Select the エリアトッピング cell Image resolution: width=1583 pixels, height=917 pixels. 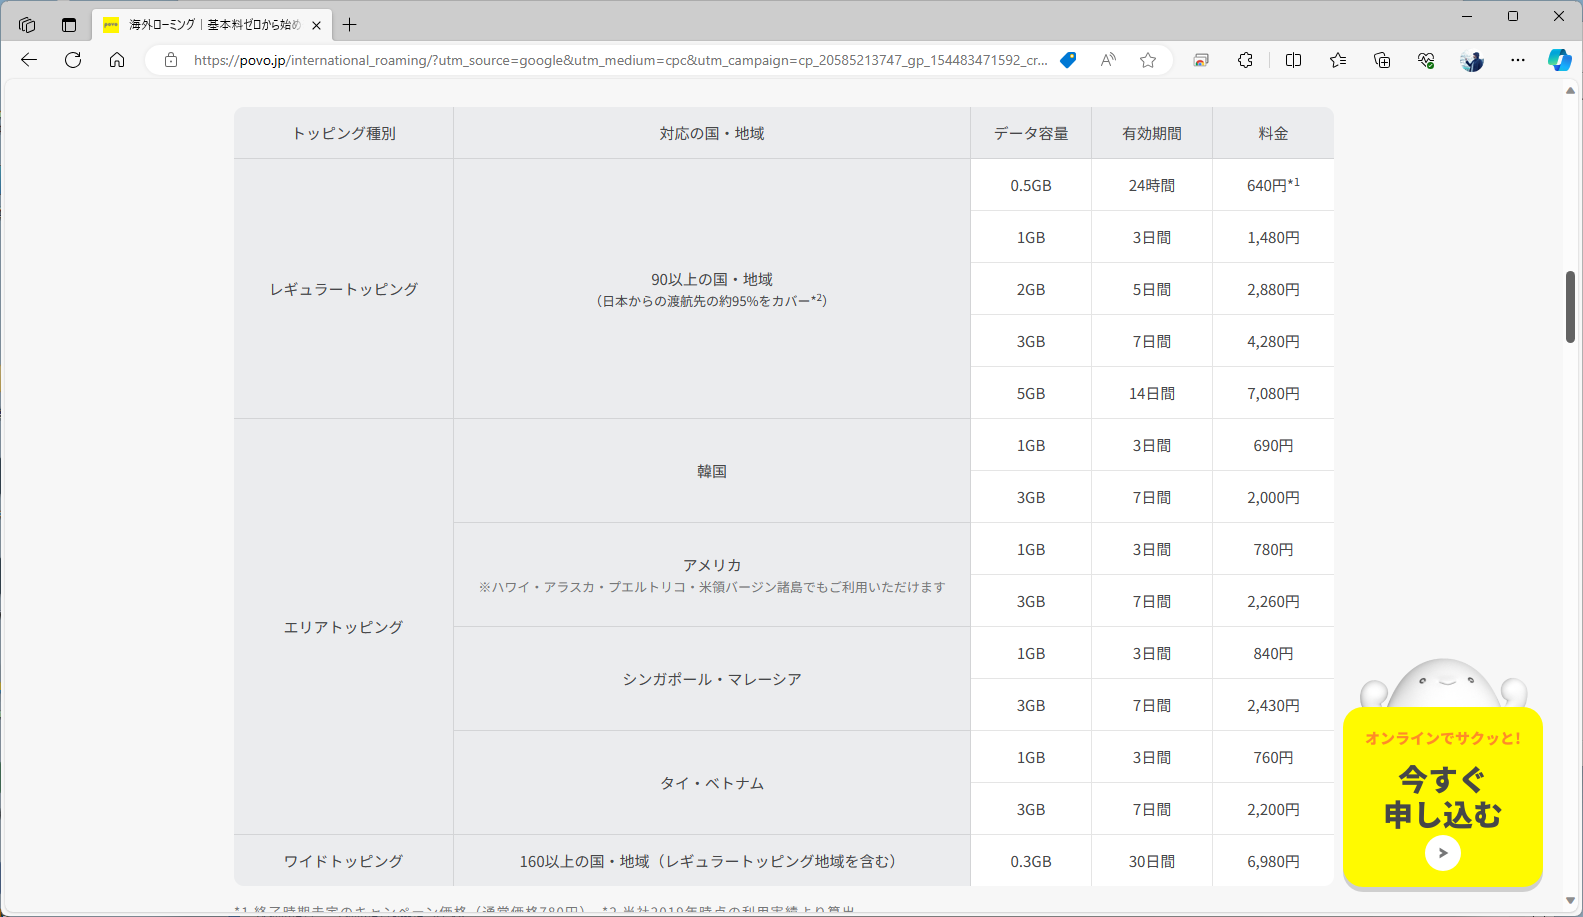point(344,627)
